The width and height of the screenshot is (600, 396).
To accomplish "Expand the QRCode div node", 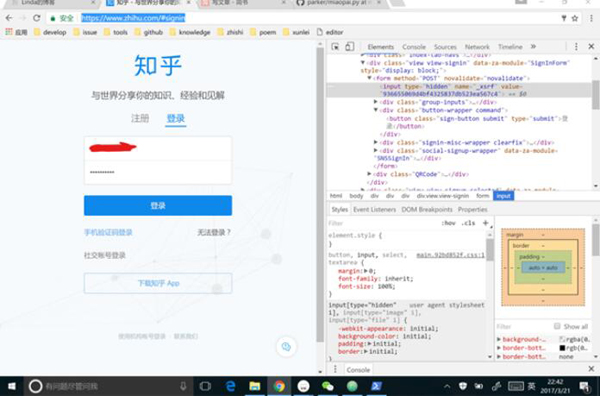I will coord(370,174).
